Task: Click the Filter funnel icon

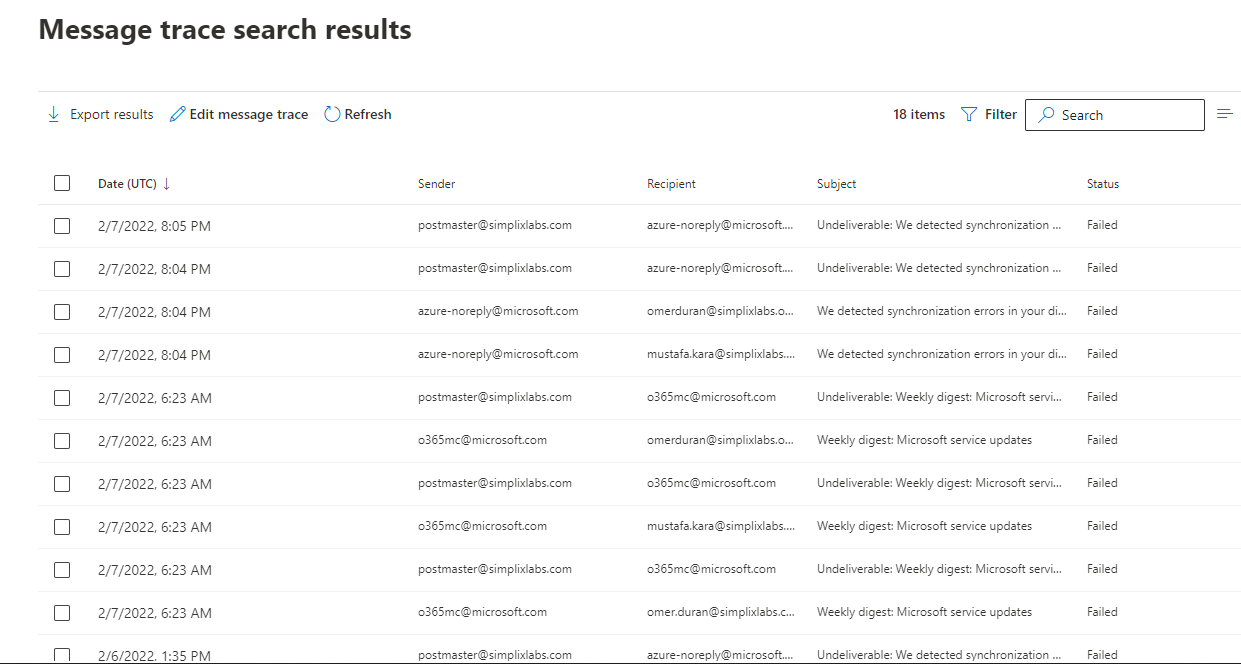Action: [969, 115]
